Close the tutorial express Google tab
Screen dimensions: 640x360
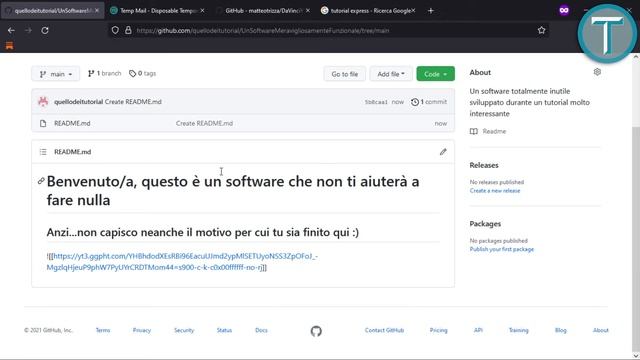413,11
